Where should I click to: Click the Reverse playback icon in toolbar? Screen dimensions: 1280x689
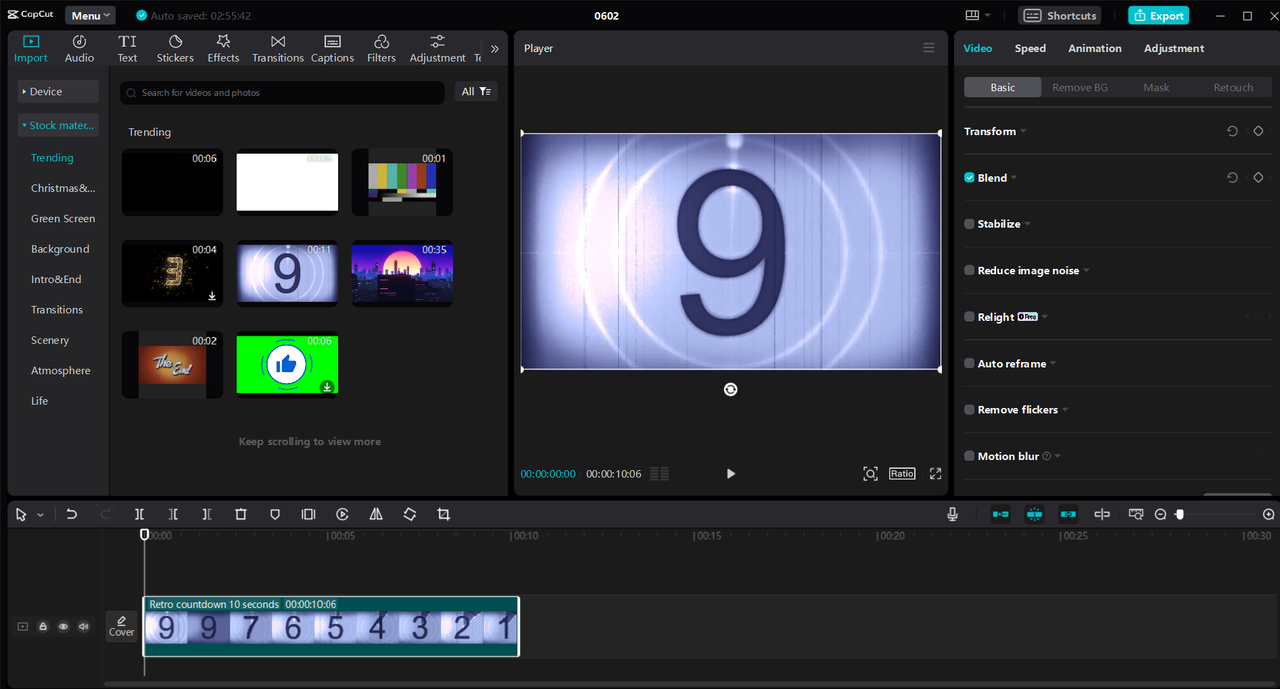[342, 514]
